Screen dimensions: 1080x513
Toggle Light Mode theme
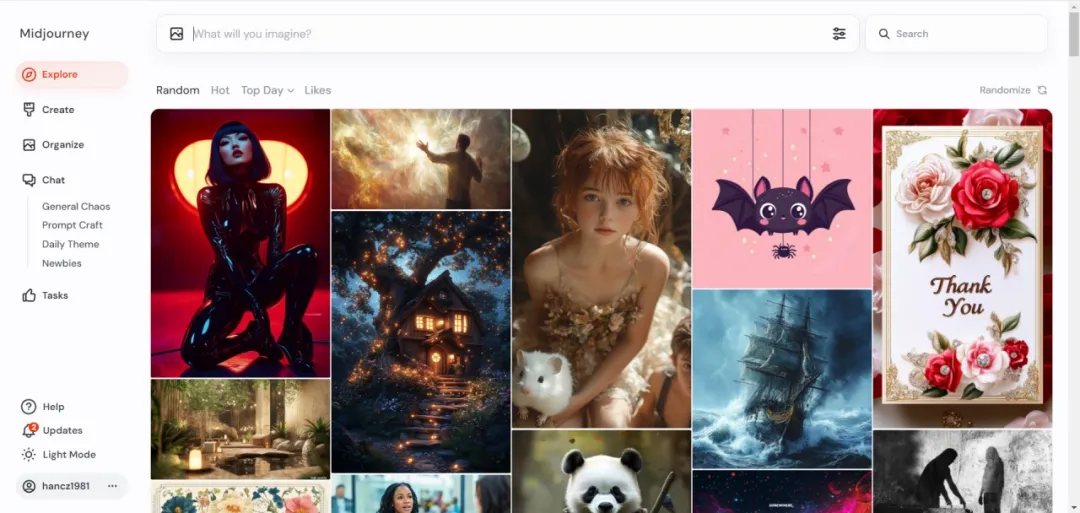pos(68,454)
